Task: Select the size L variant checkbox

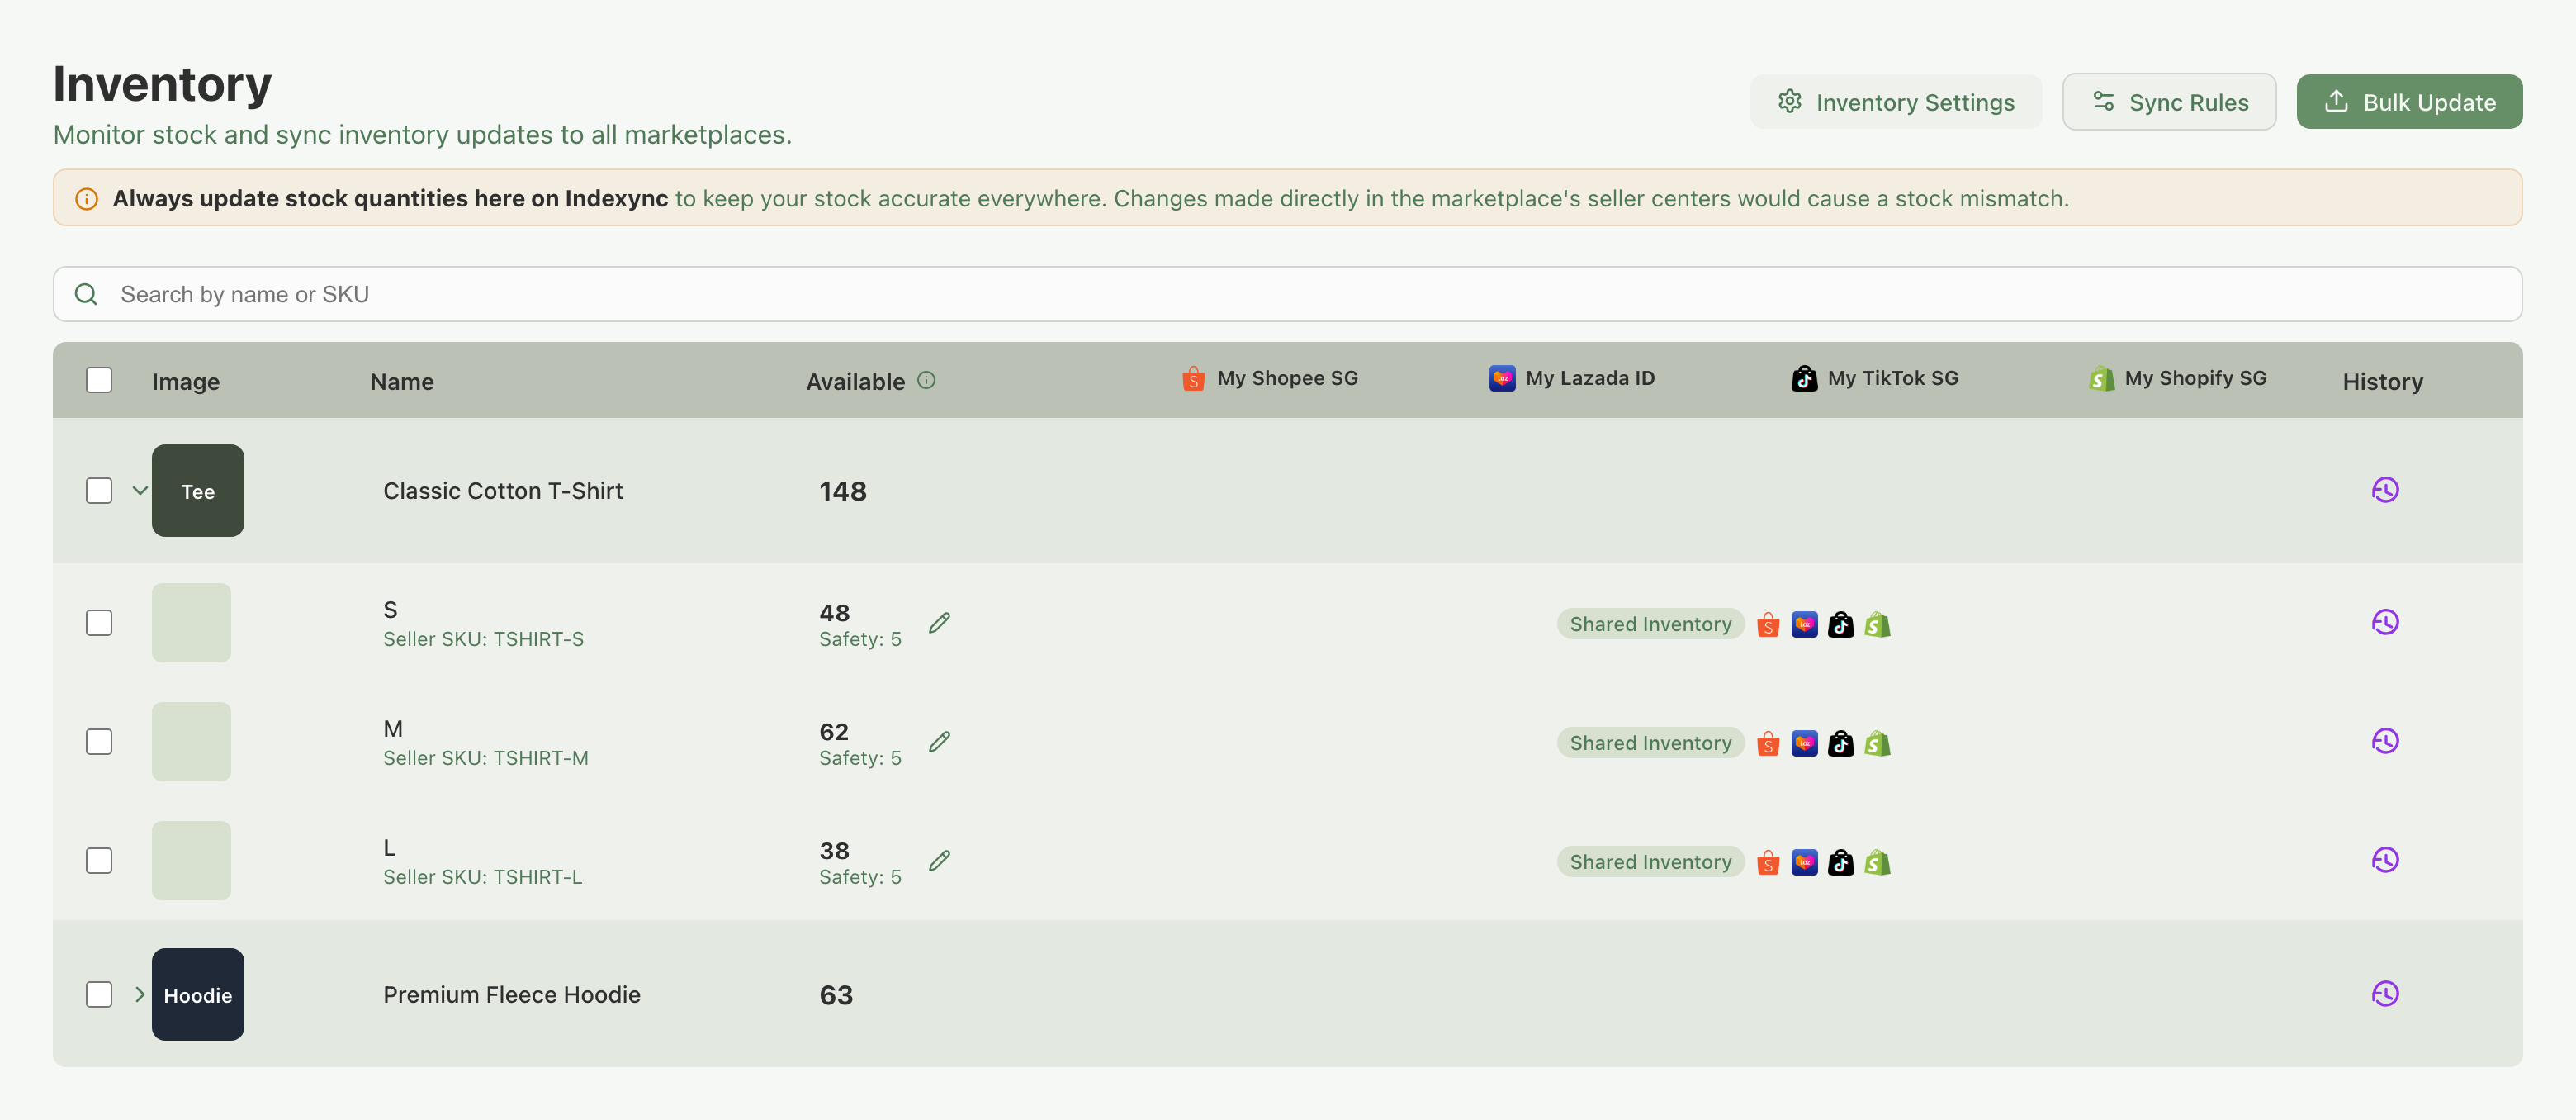Action: [99, 861]
